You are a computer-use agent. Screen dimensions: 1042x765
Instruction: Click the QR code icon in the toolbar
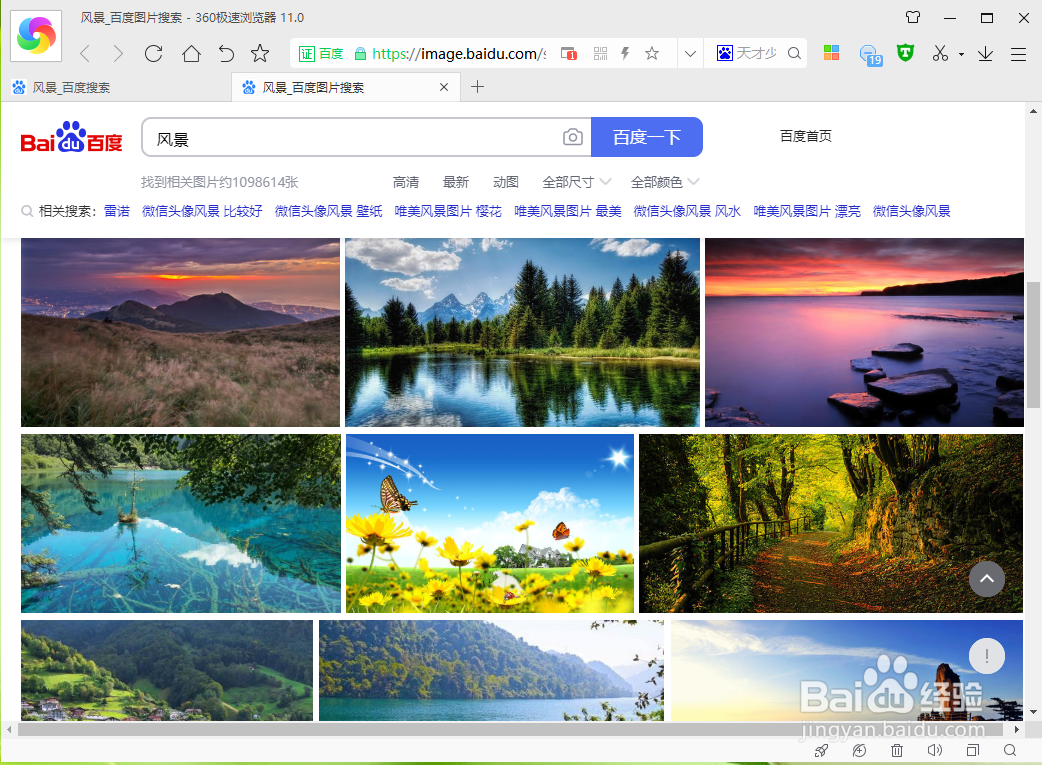click(600, 53)
